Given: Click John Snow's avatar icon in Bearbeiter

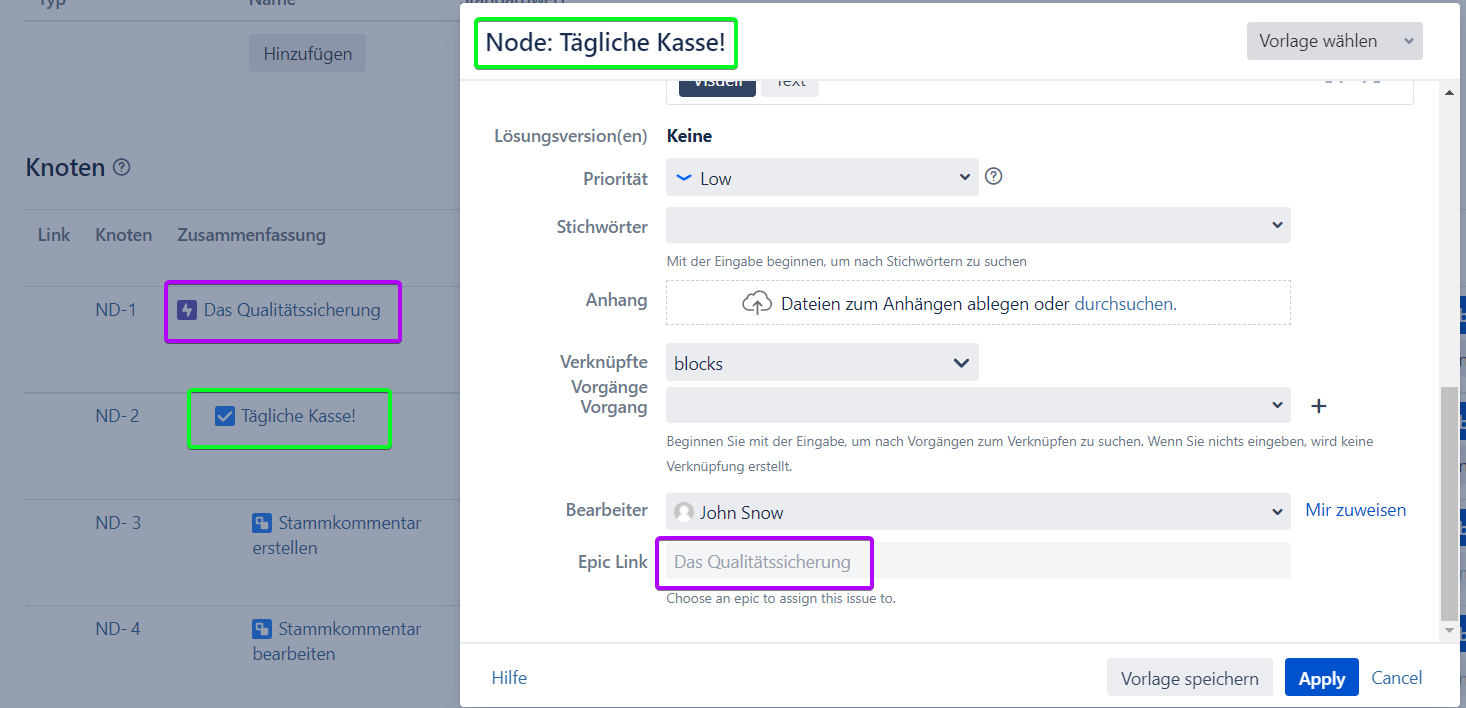Looking at the screenshot, I should [x=684, y=512].
